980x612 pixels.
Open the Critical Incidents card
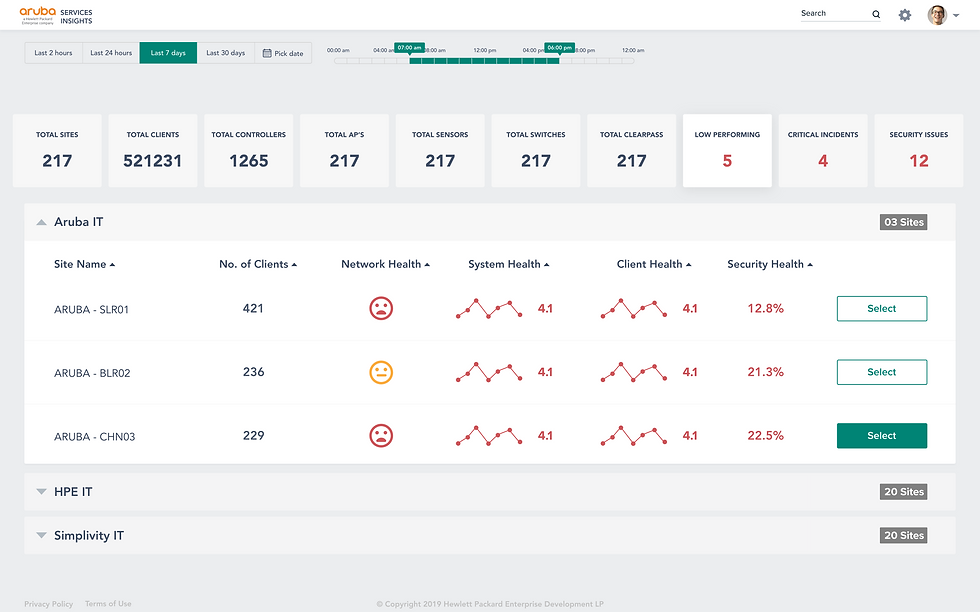822,150
